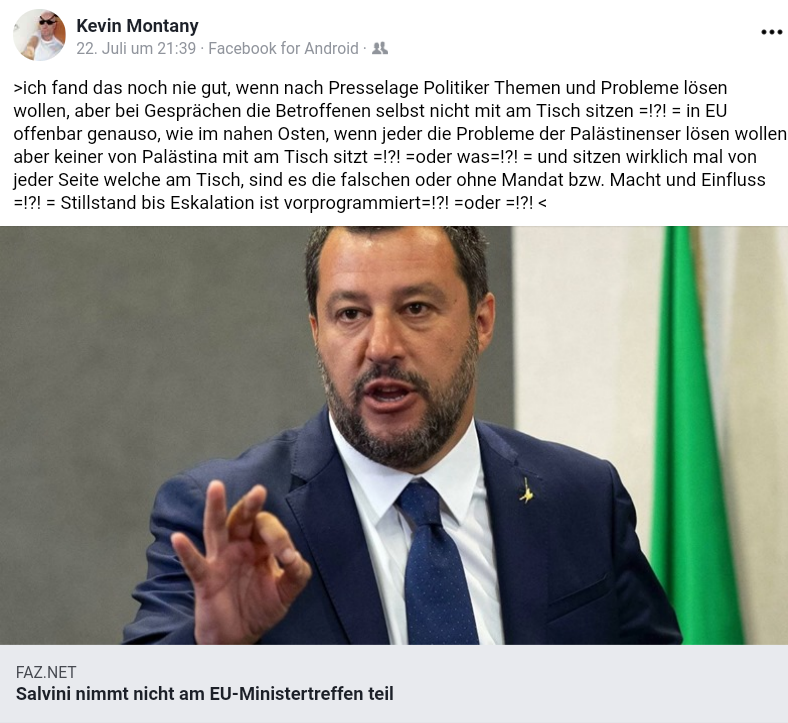Click the Facebook for Android label
788x723 pixels.
(283, 49)
